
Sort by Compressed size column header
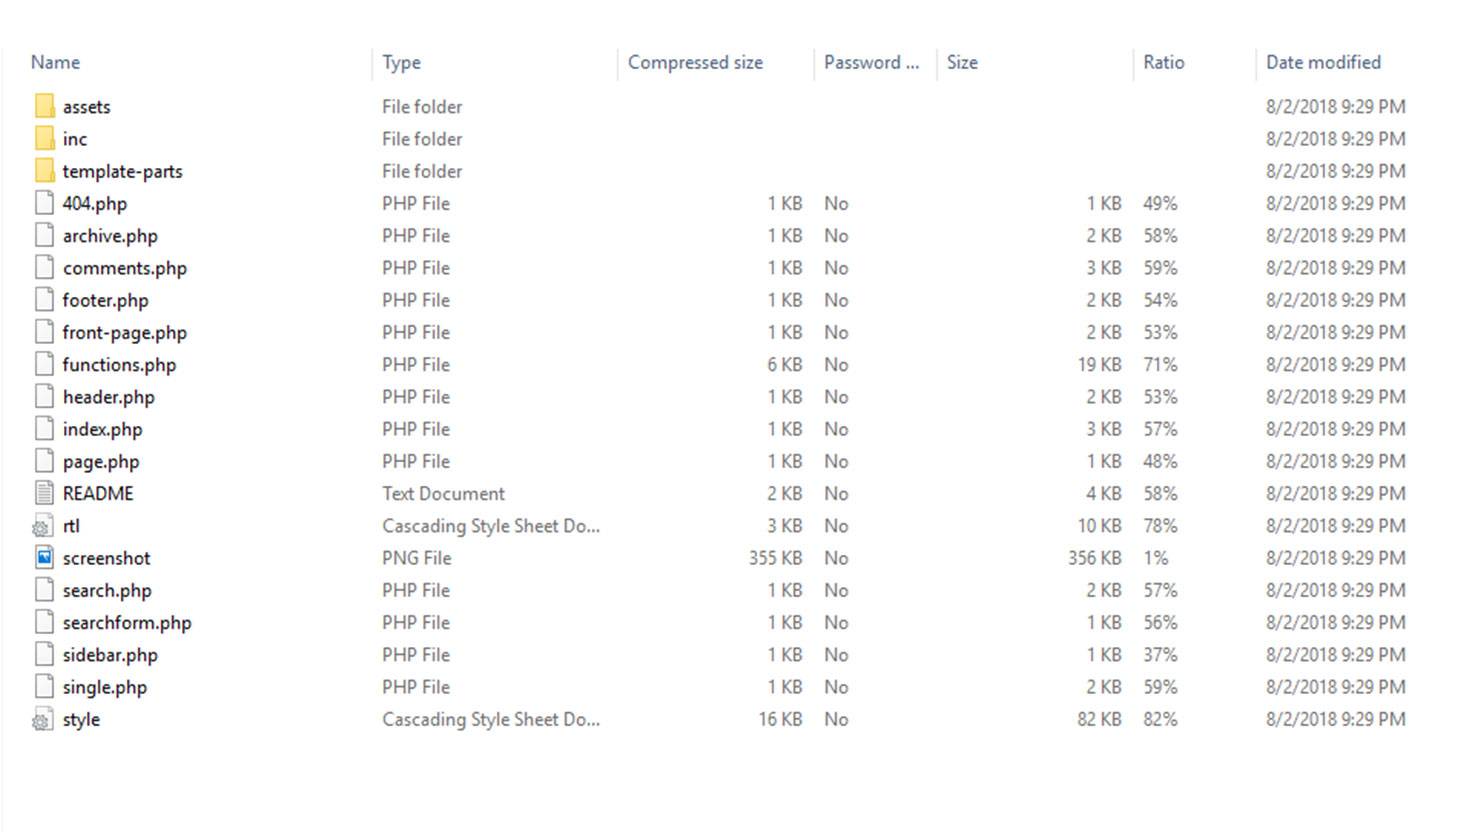coord(695,62)
